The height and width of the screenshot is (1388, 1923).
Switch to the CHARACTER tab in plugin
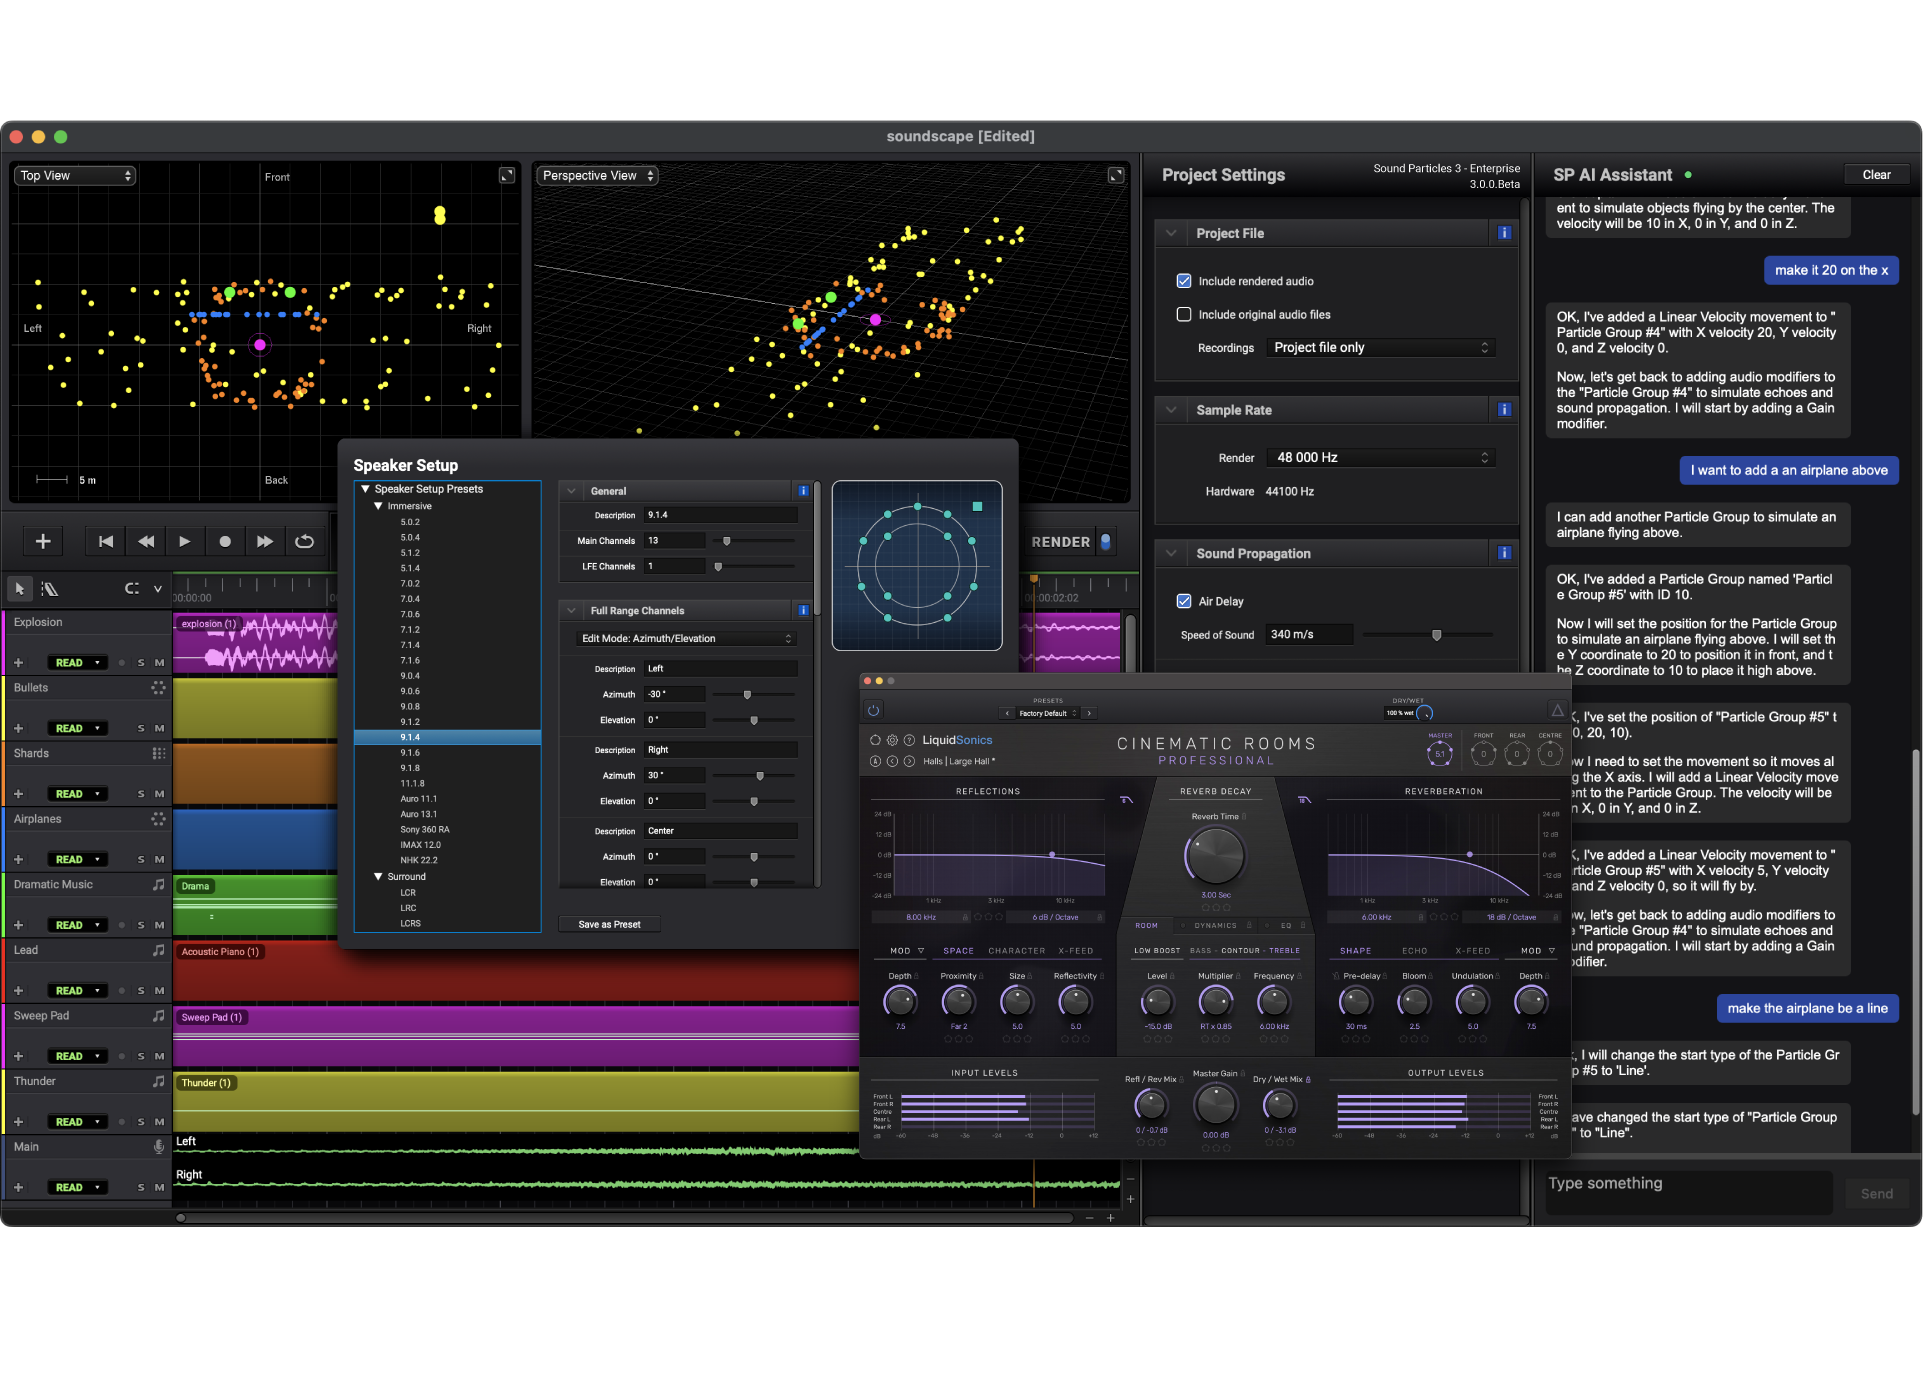(1016, 951)
